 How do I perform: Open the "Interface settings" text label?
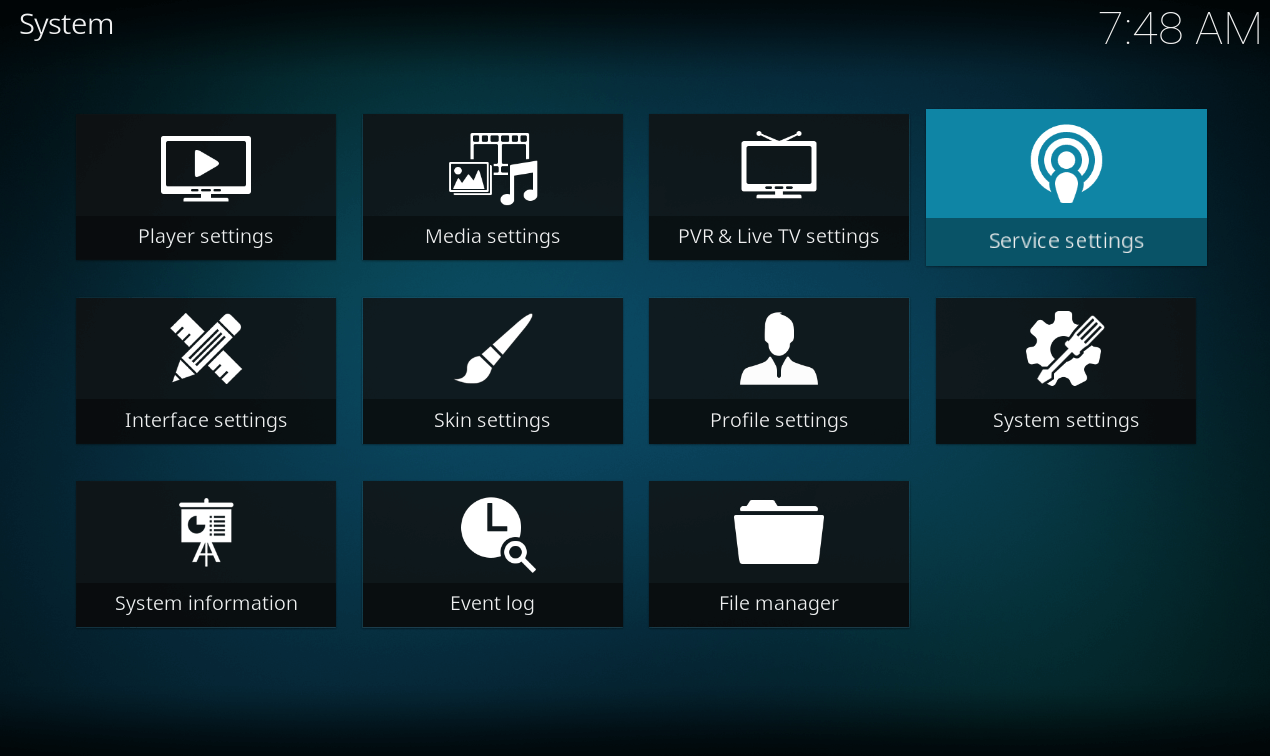[x=206, y=421]
